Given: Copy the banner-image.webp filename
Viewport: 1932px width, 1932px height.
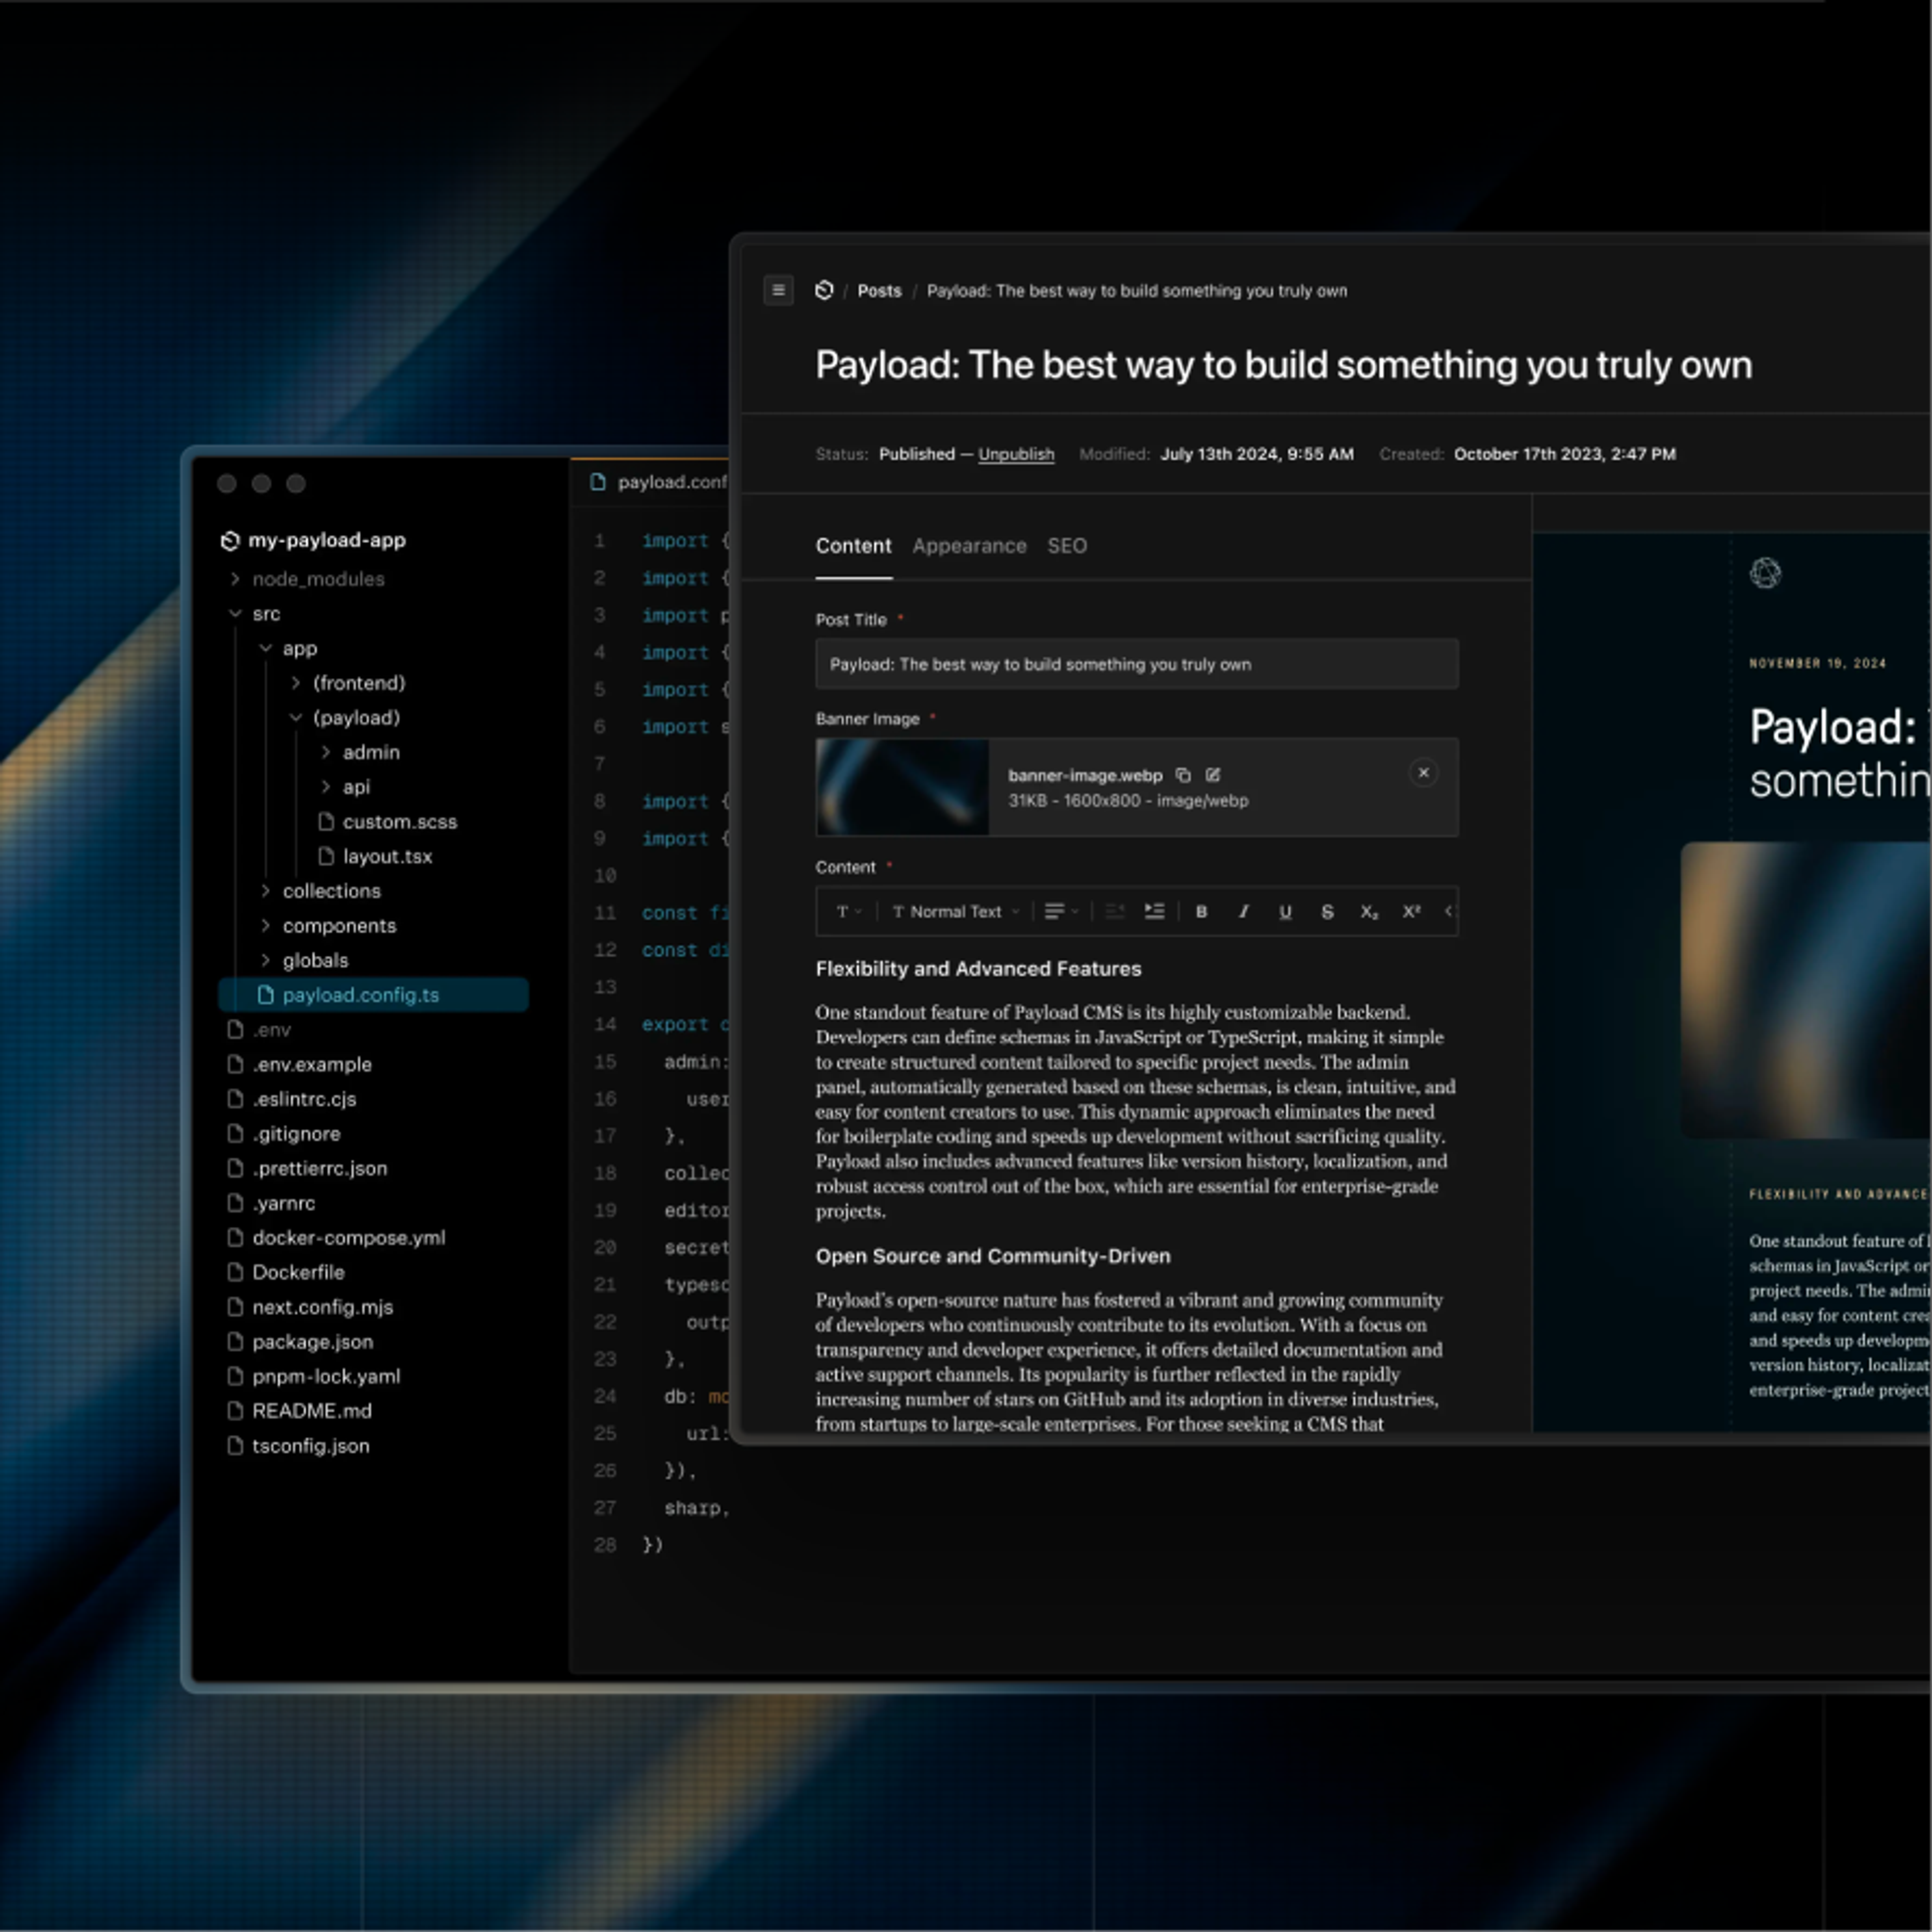Looking at the screenshot, I should pyautogui.click(x=1183, y=775).
